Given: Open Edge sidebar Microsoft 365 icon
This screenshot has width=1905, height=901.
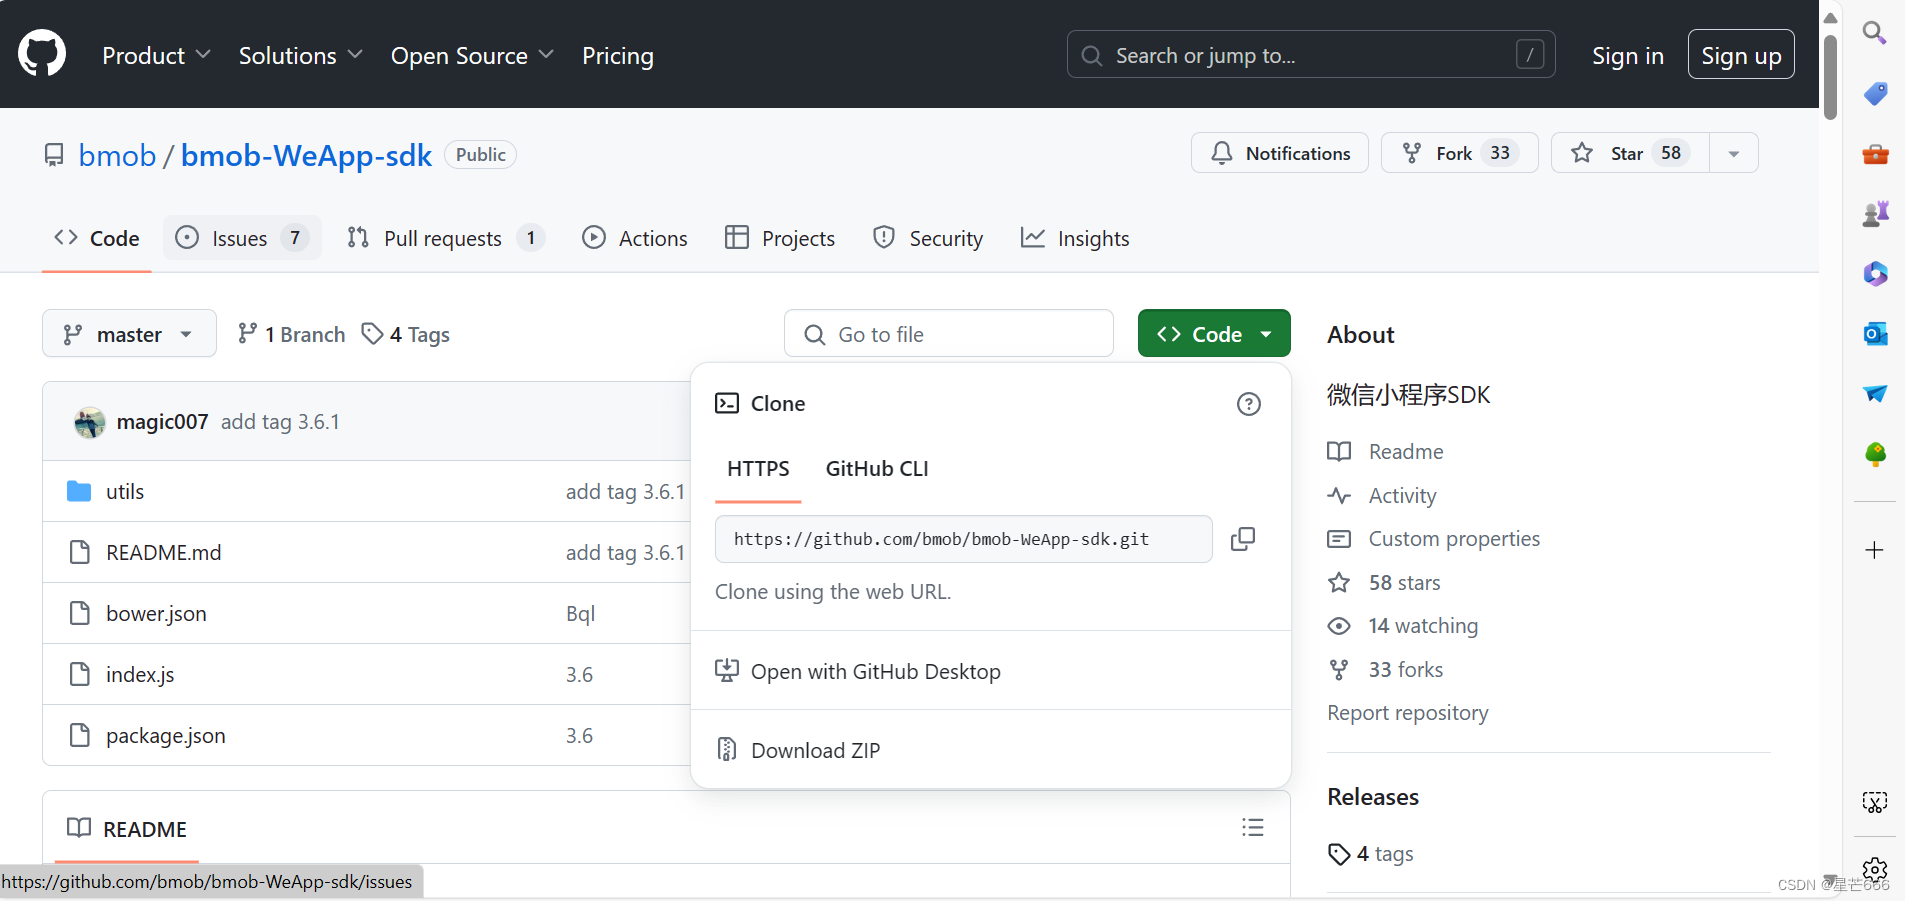Looking at the screenshot, I should pos(1875,273).
